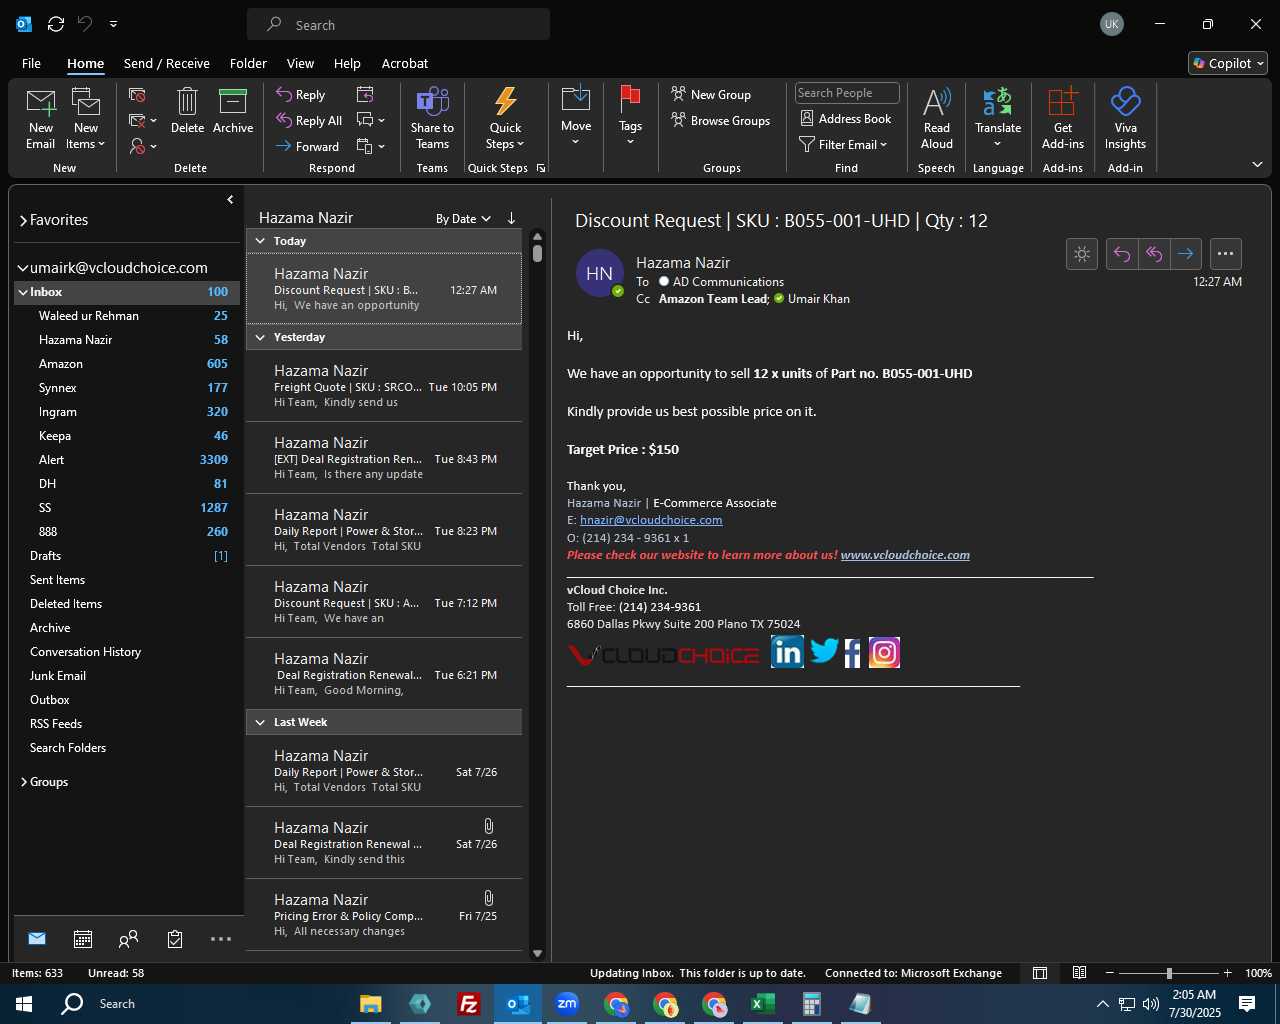Open Quick Steps gallery
The image size is (1280, 1024).
[506, 119]
